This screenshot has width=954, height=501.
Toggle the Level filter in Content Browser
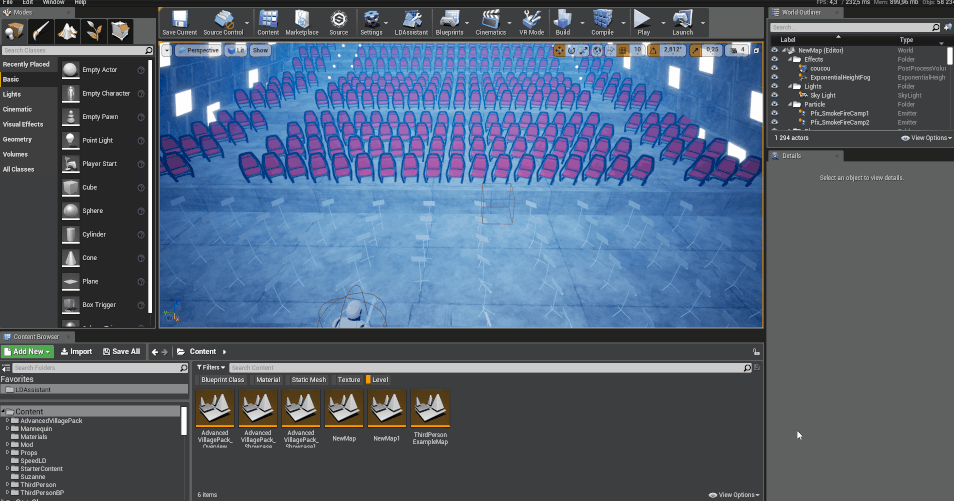pyautogui.click(x=377, y=380)
